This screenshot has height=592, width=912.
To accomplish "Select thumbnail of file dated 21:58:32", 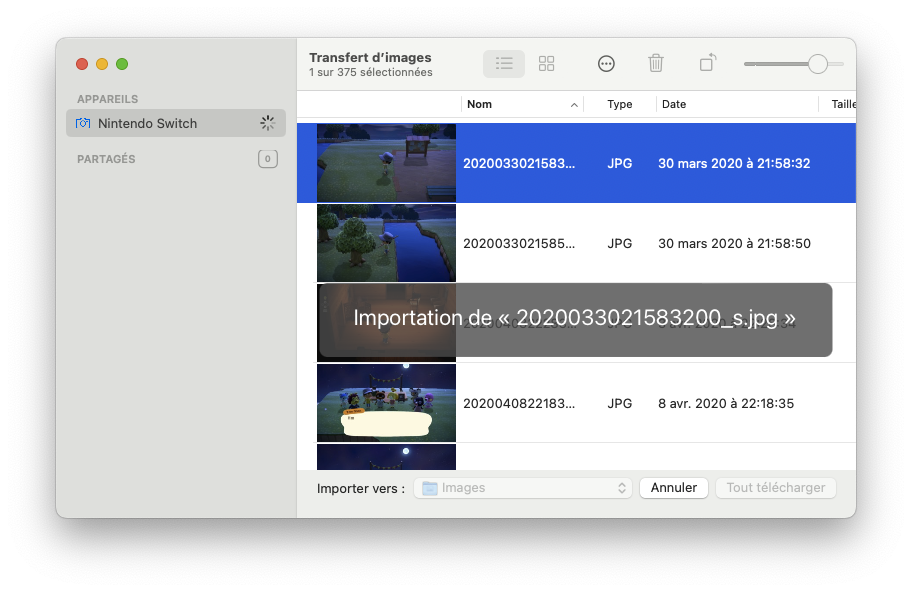I will coord(386,163).
